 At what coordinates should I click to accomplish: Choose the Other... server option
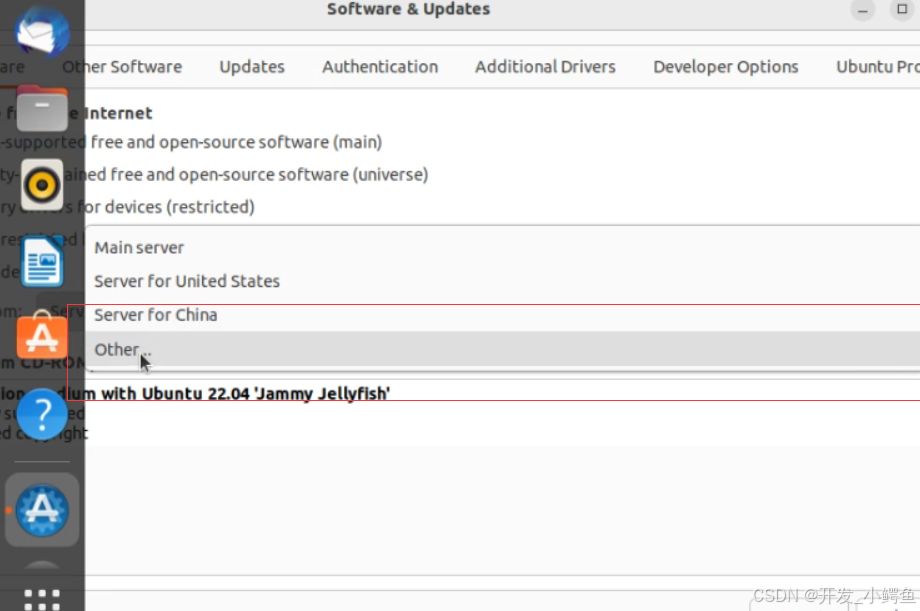(503, 349)
